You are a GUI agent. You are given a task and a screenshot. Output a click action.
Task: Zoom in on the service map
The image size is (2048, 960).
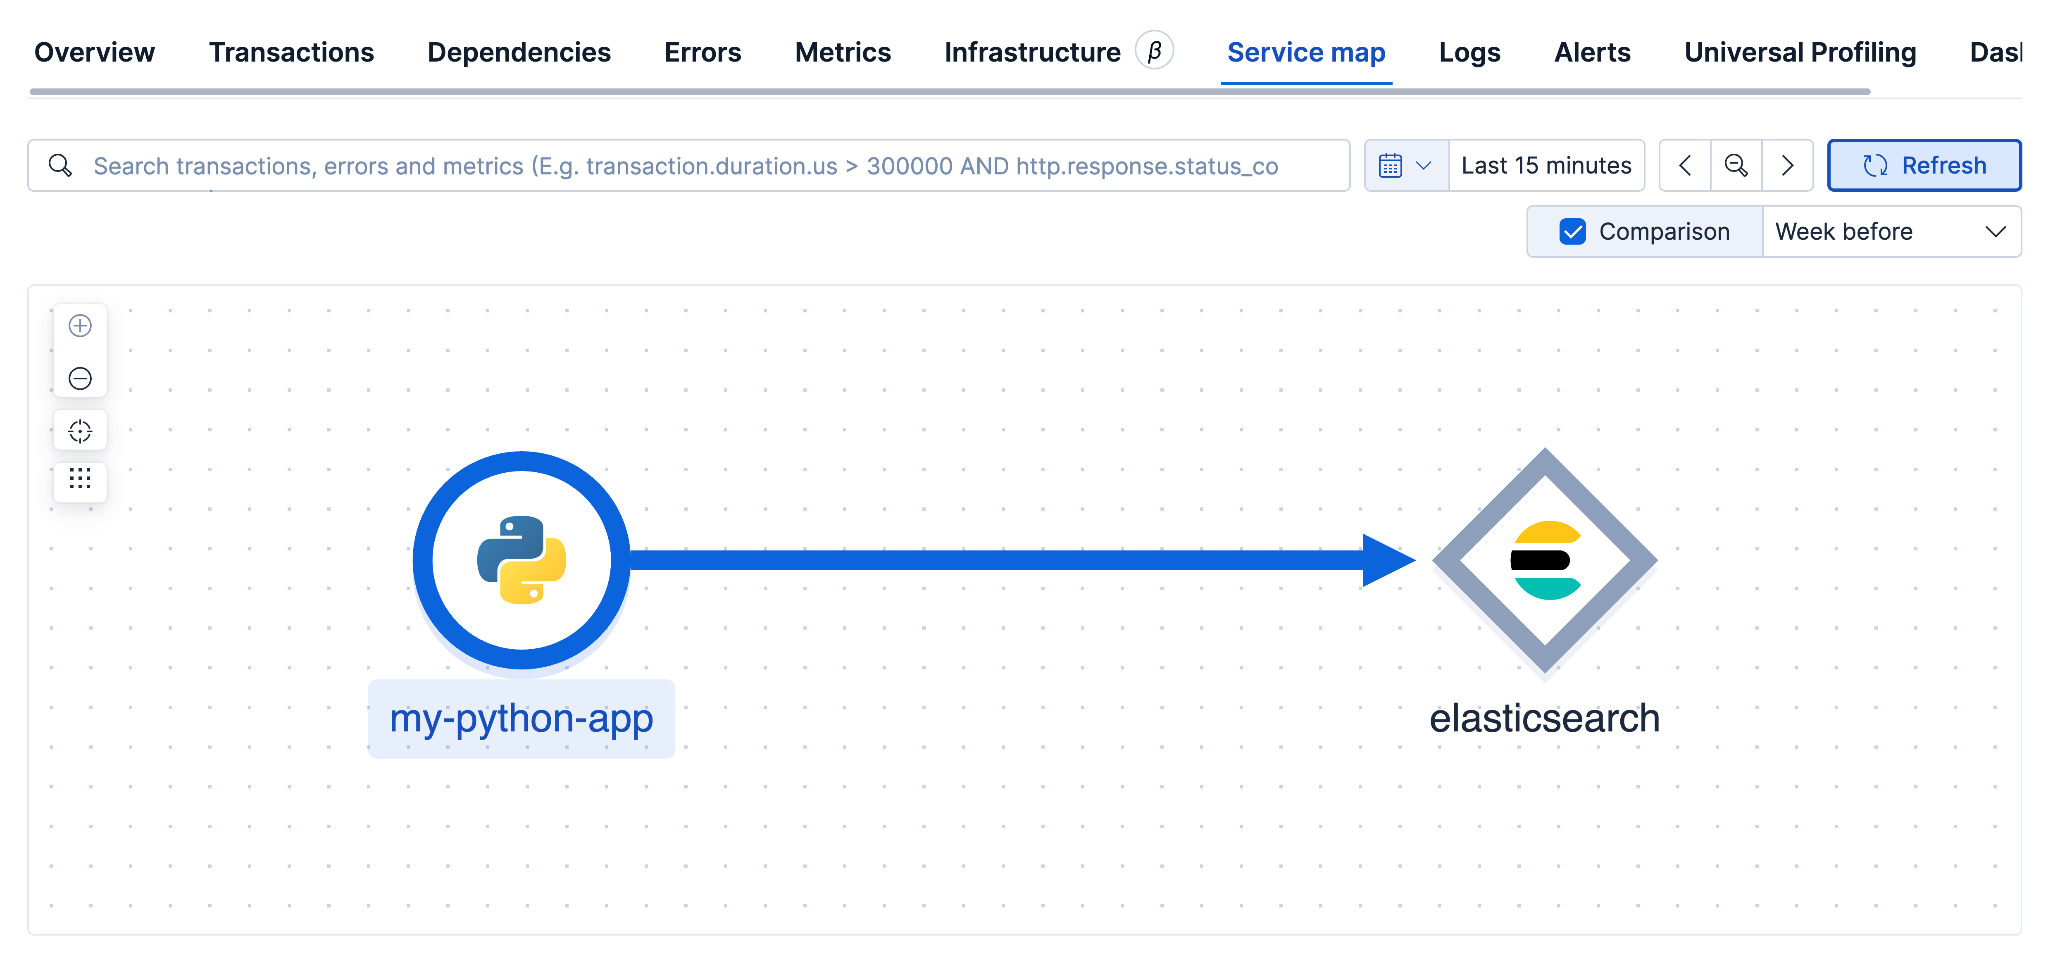click(x=80, y=326)
